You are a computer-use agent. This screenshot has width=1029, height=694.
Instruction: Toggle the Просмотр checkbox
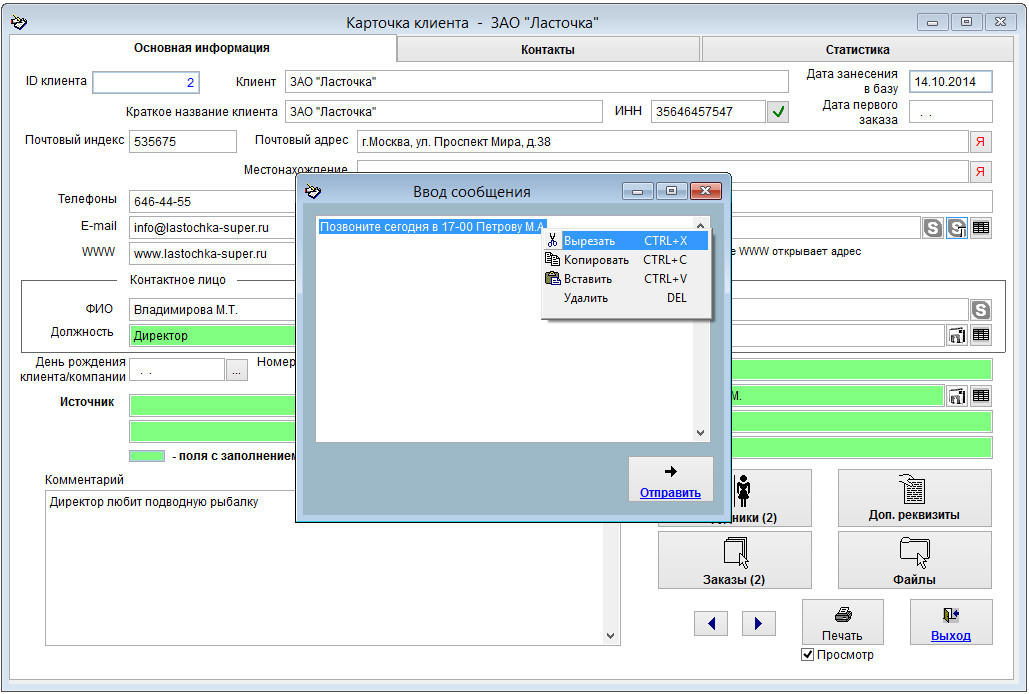(808, 655)
